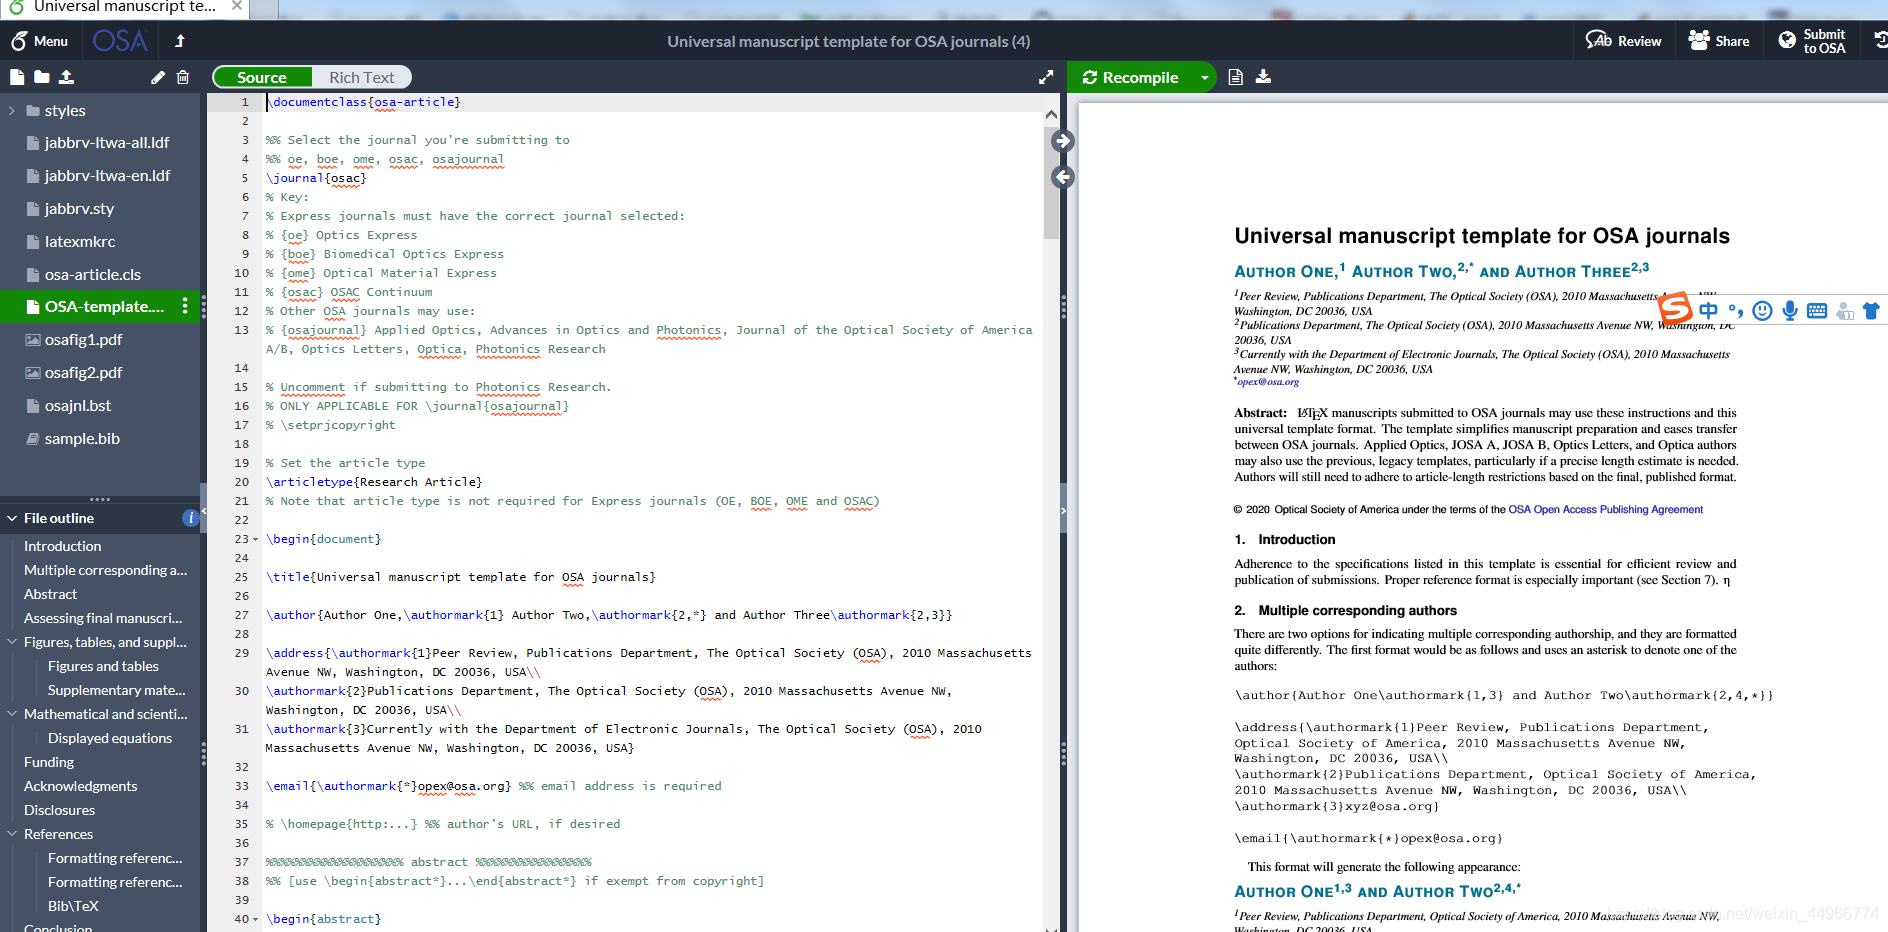Jump to Introduction in the outline
1888x932 pixels.
[x=63, y=546]
